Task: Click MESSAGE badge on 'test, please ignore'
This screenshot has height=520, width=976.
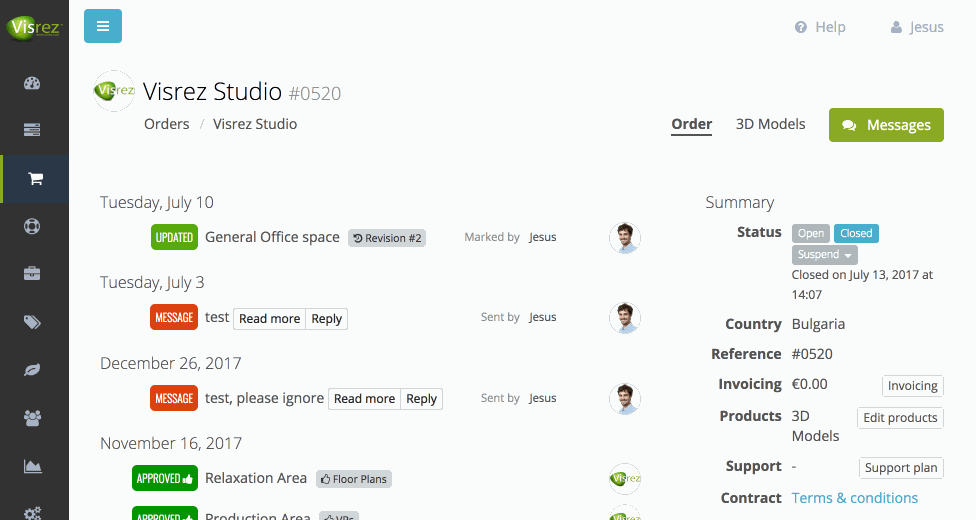Action: [174, 398]
